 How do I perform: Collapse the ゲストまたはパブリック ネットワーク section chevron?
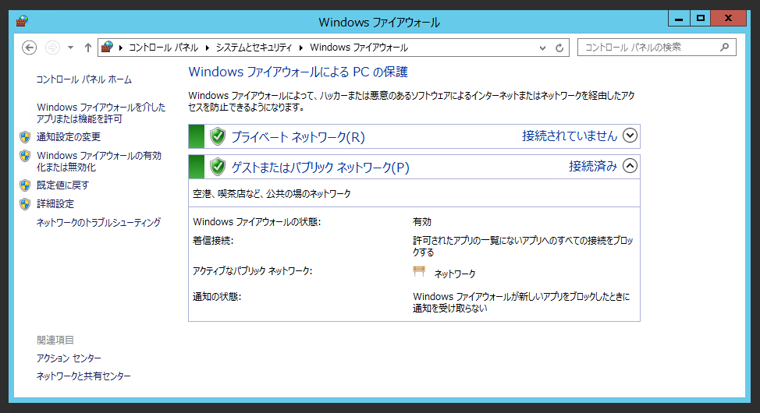[630, 166]
